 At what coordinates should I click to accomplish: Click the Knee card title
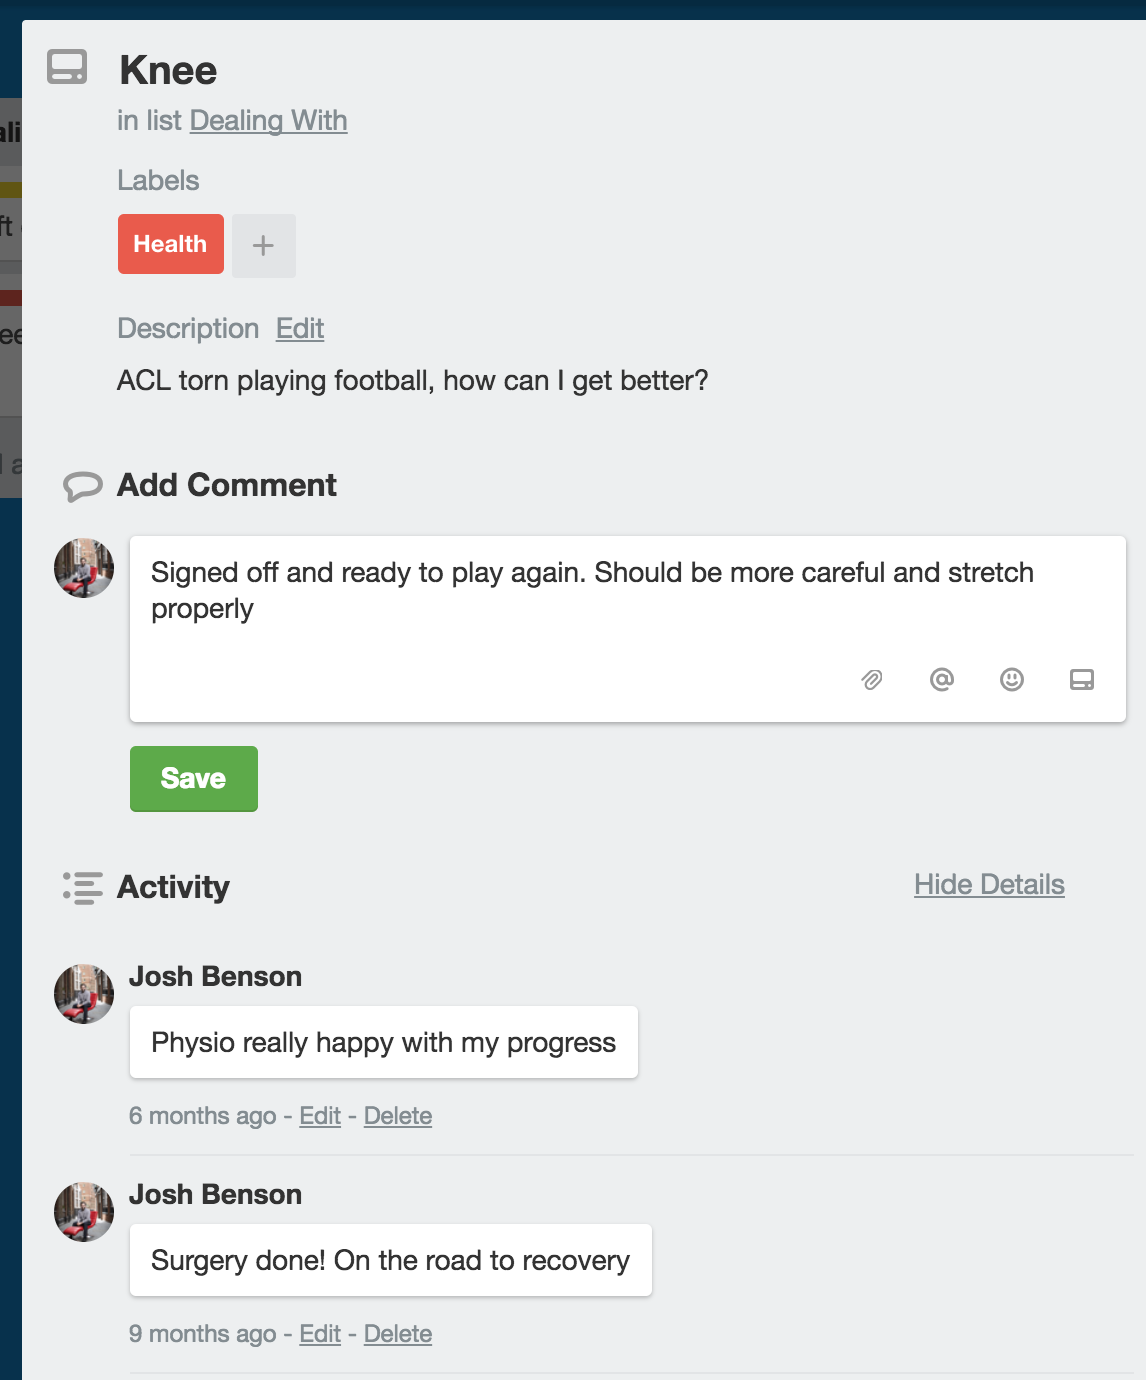pyautogui.click(x=168, y=70)
